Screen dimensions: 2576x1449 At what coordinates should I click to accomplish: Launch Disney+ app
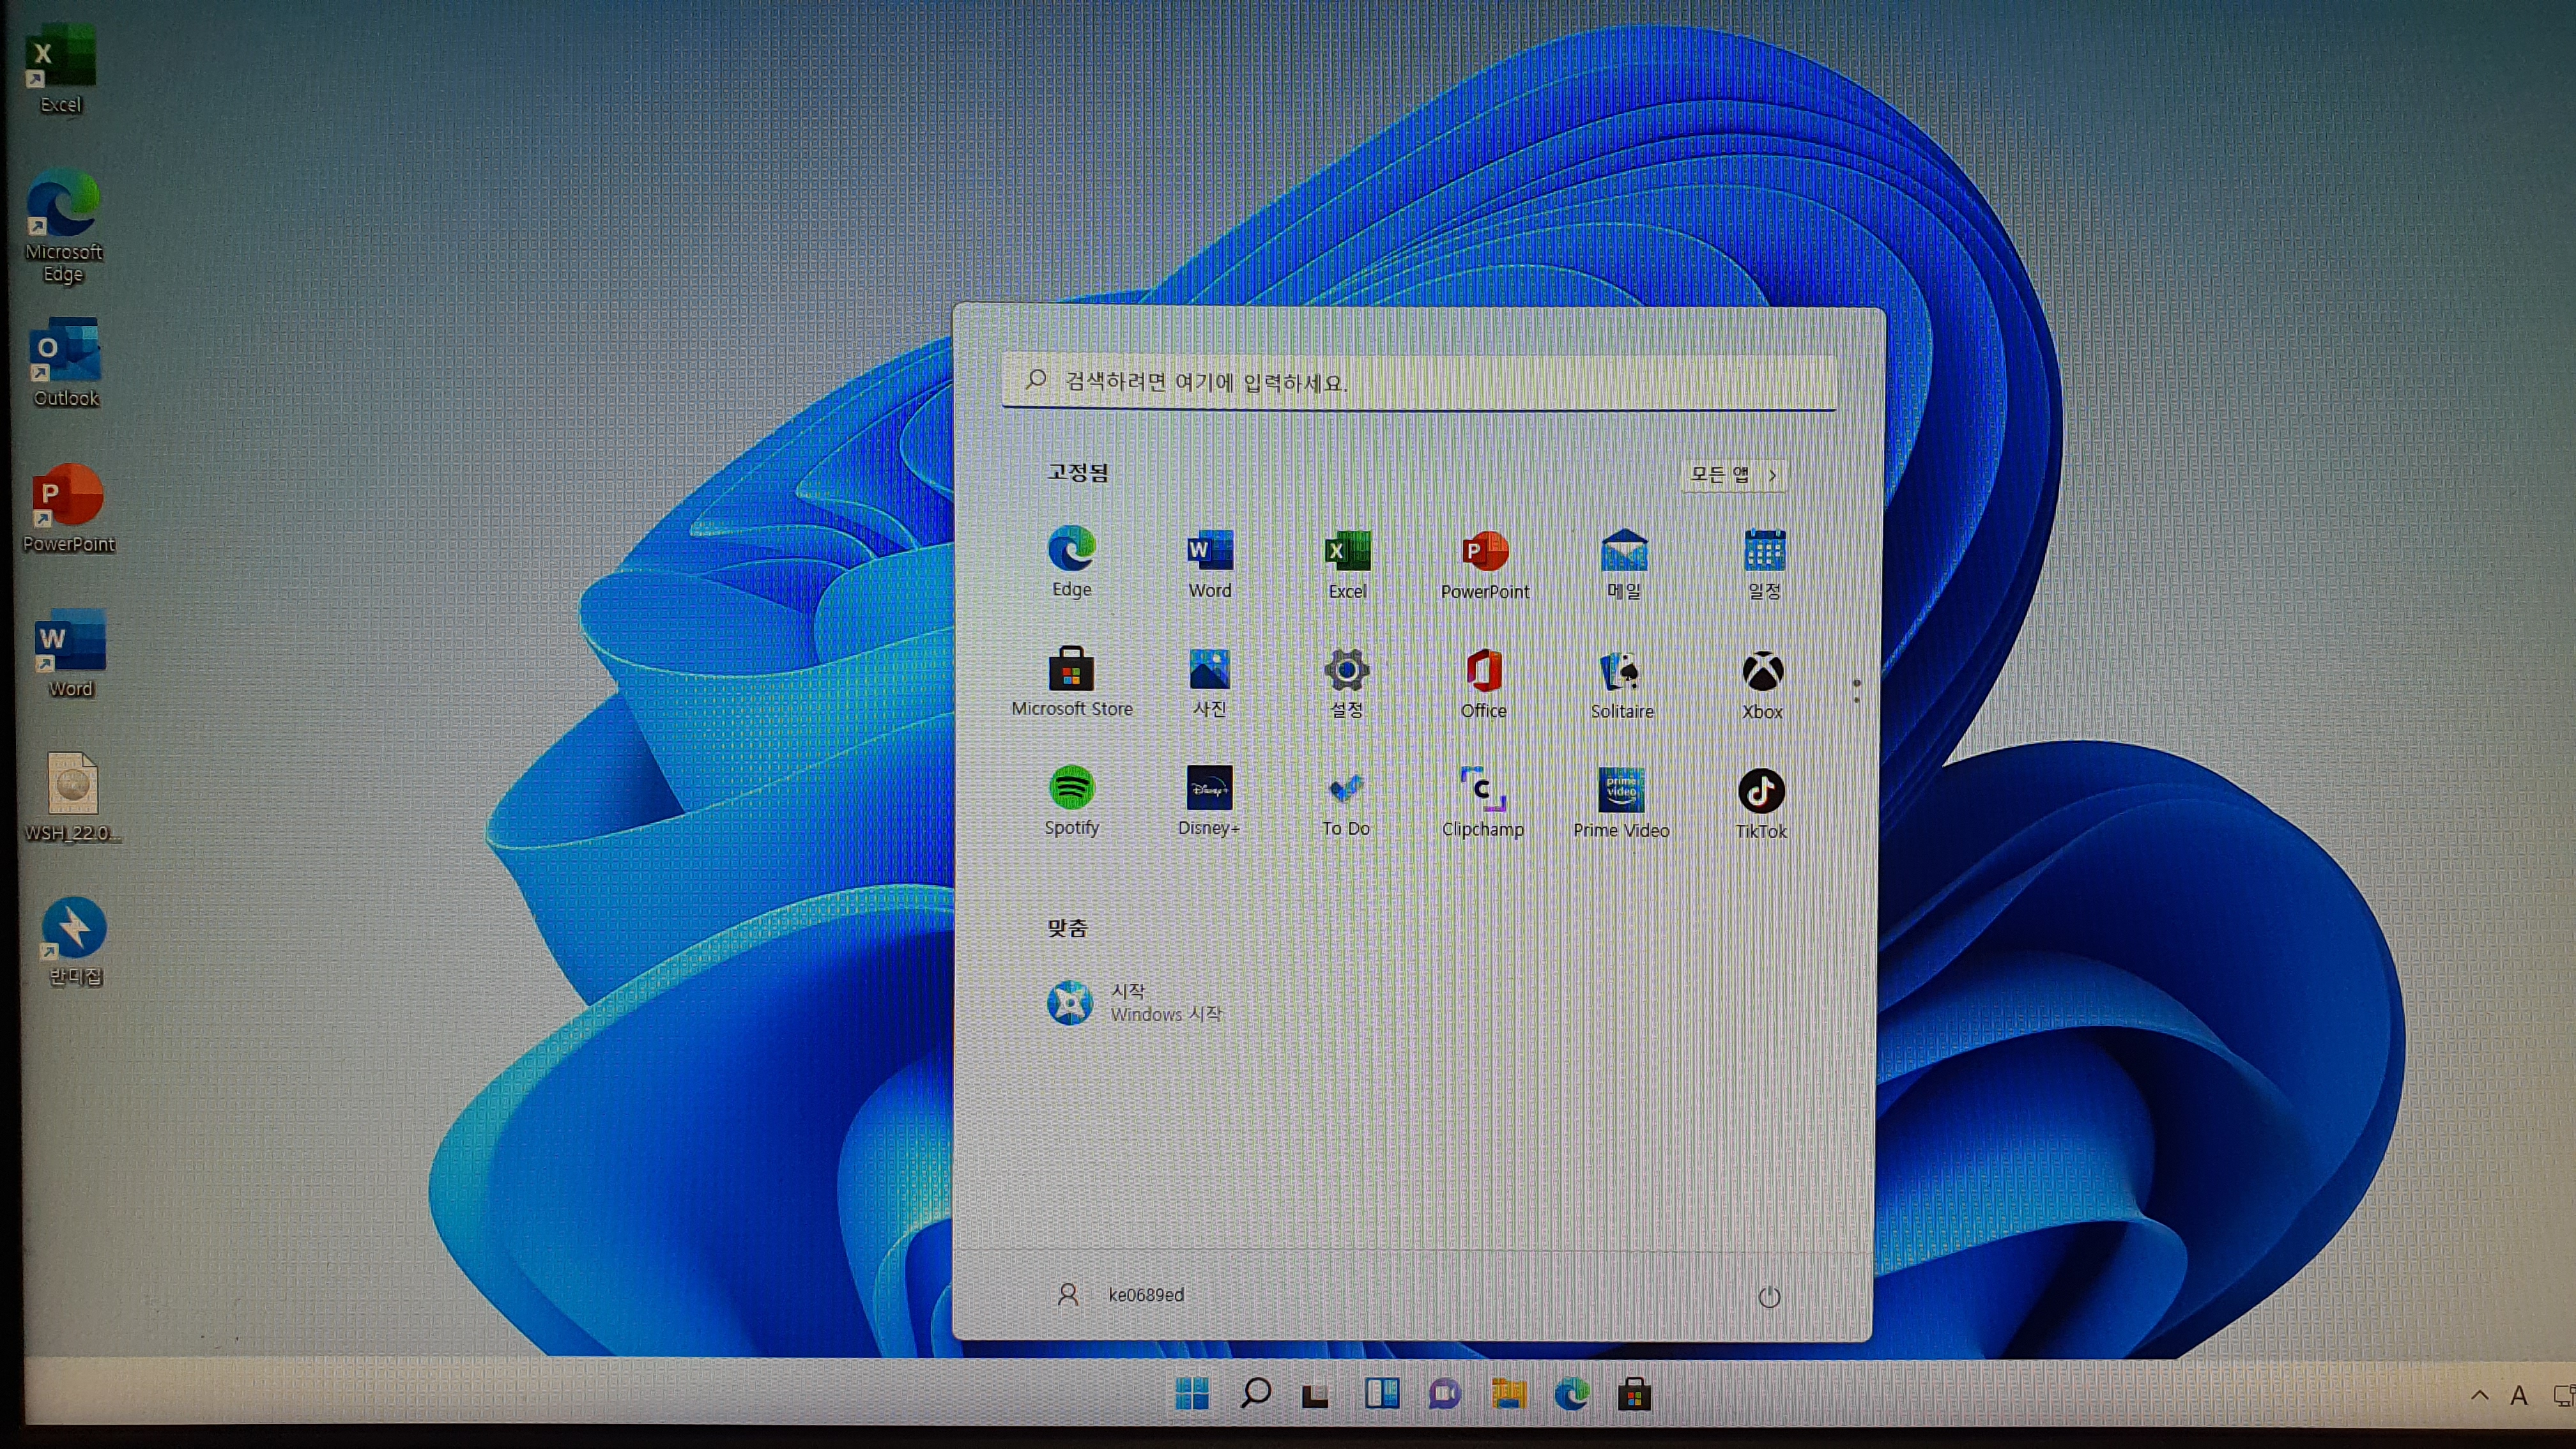(x=1208, y=801)
